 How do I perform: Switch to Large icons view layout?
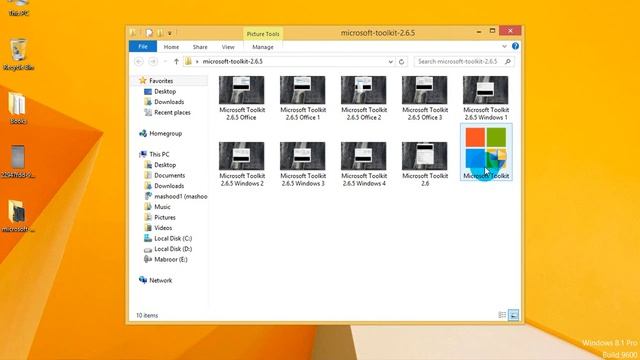(x=513, y=315)
